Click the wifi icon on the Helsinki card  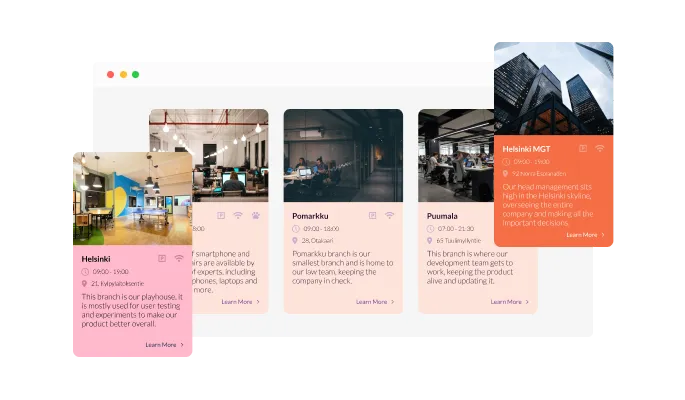pyautogui.click(x=179, y=258)
